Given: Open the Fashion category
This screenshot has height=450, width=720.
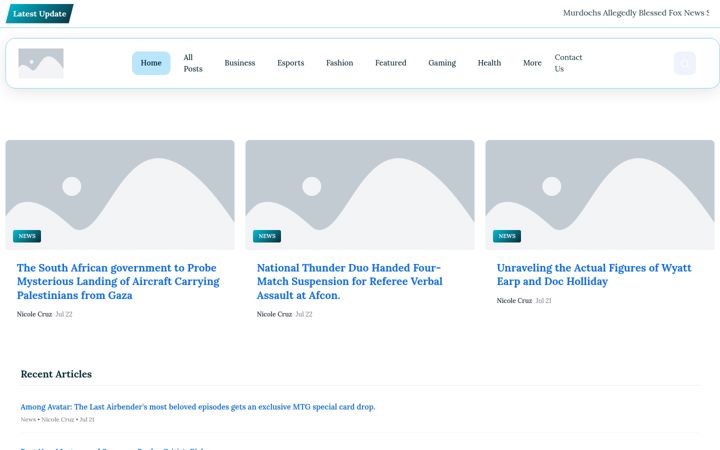Looking at the screenshot, I should 340,63.
